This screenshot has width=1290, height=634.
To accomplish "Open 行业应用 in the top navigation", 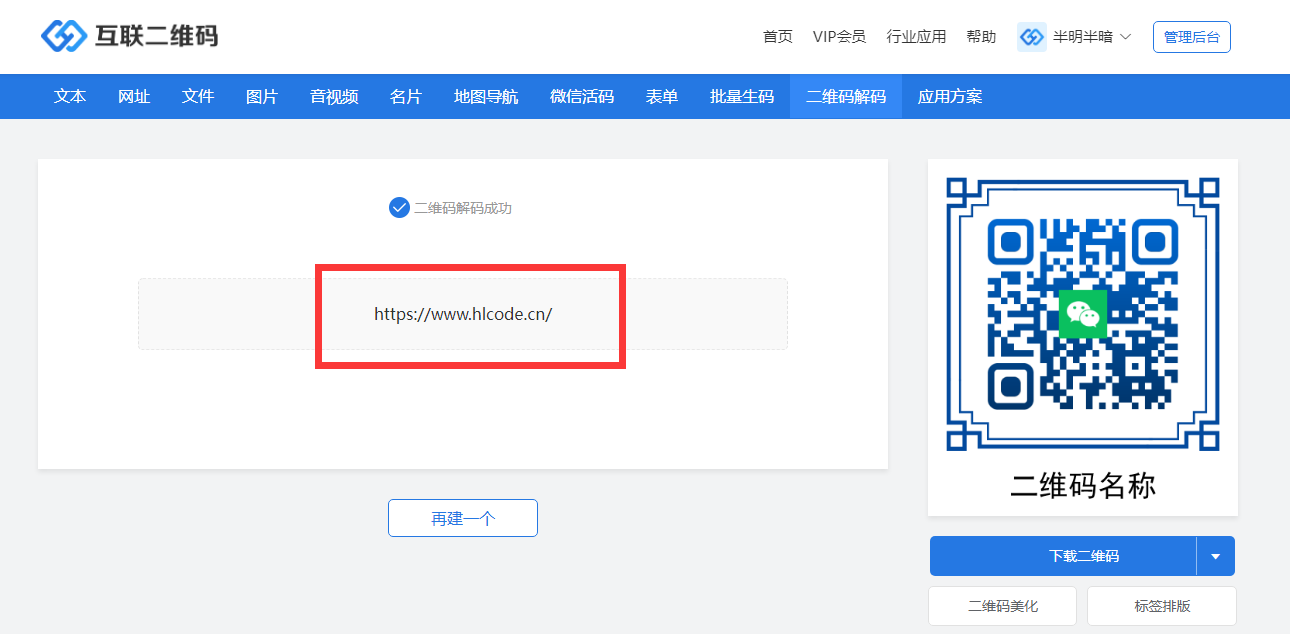I will [916, 37].
